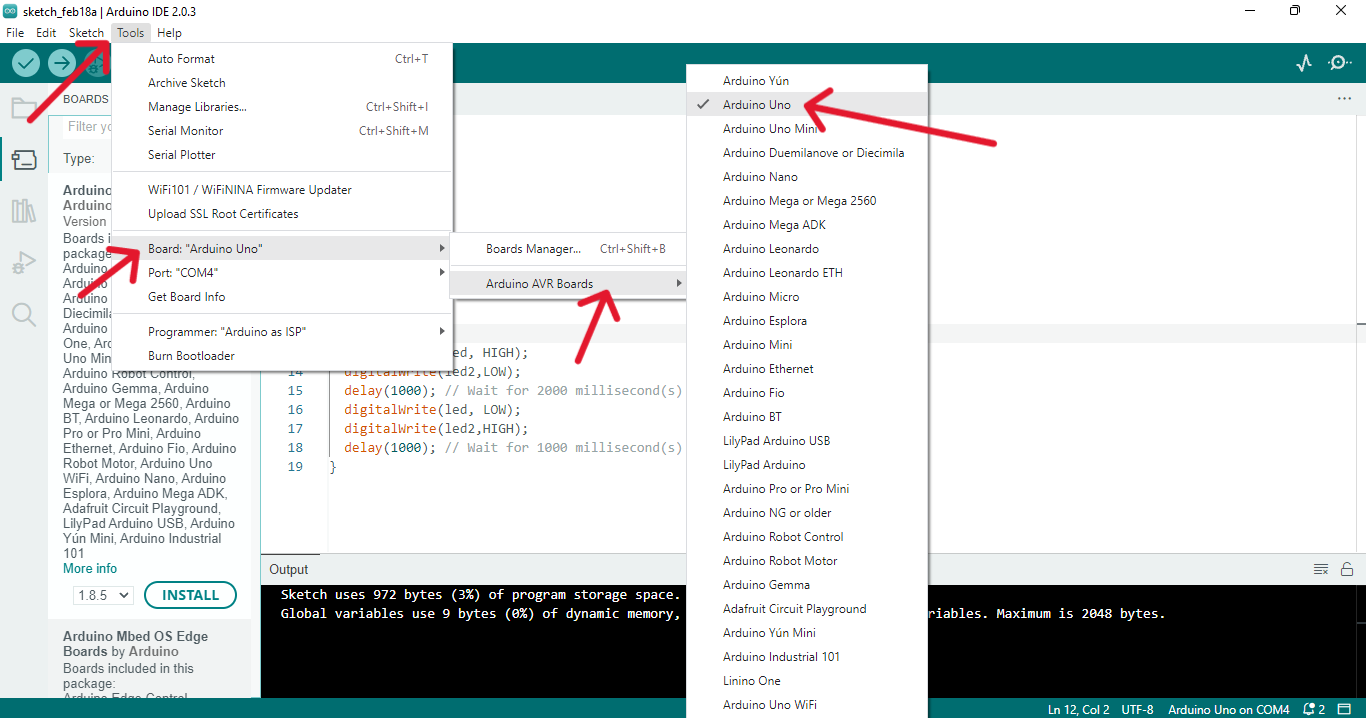Click the More info link
The height and width of the screenshot is (718, 1366).
click(90, 569)
